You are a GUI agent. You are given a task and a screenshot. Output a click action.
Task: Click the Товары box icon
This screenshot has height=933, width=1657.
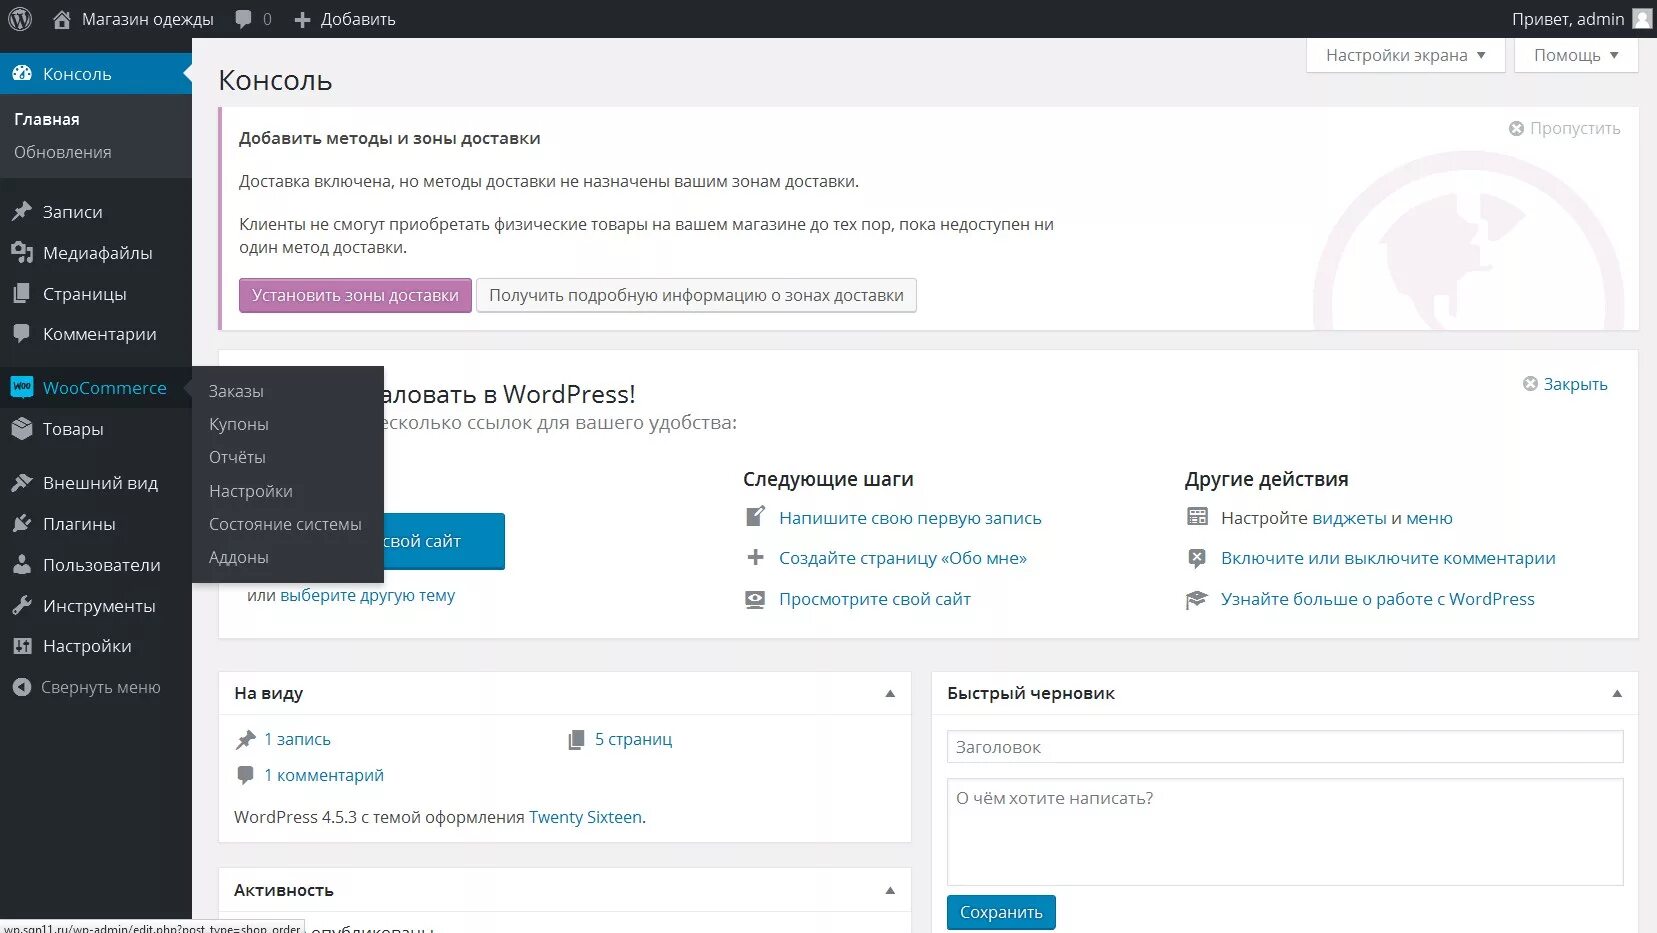tap(22, 428)
